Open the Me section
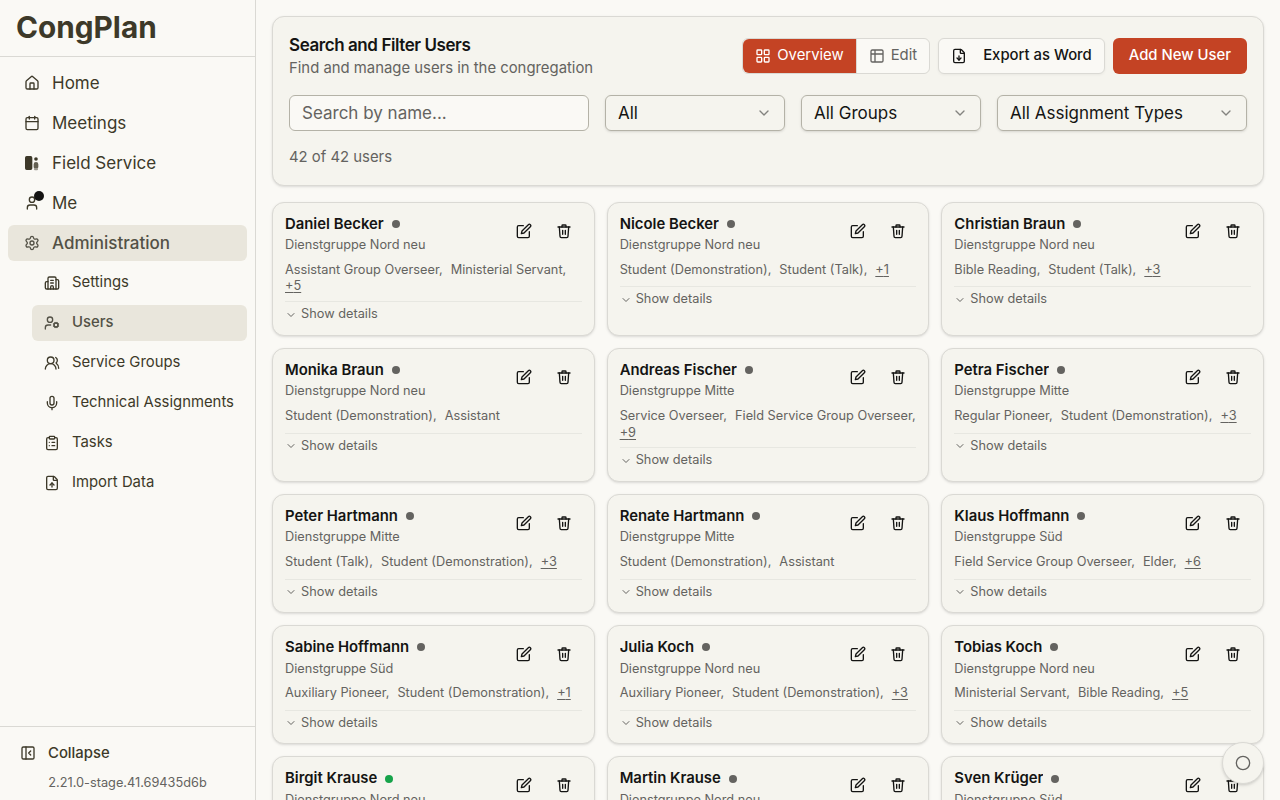The height and width of the screenshot is (800, 1280). [x=127, y=203]
